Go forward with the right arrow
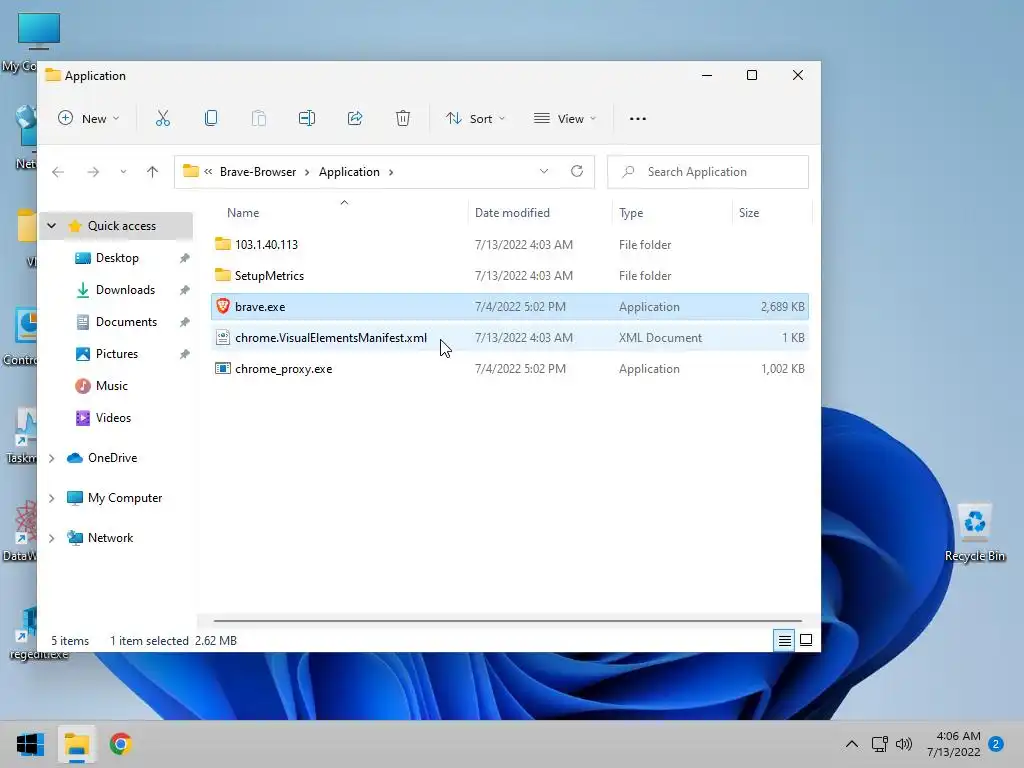Screen dimensions: 1024x768 click(93, 172)
